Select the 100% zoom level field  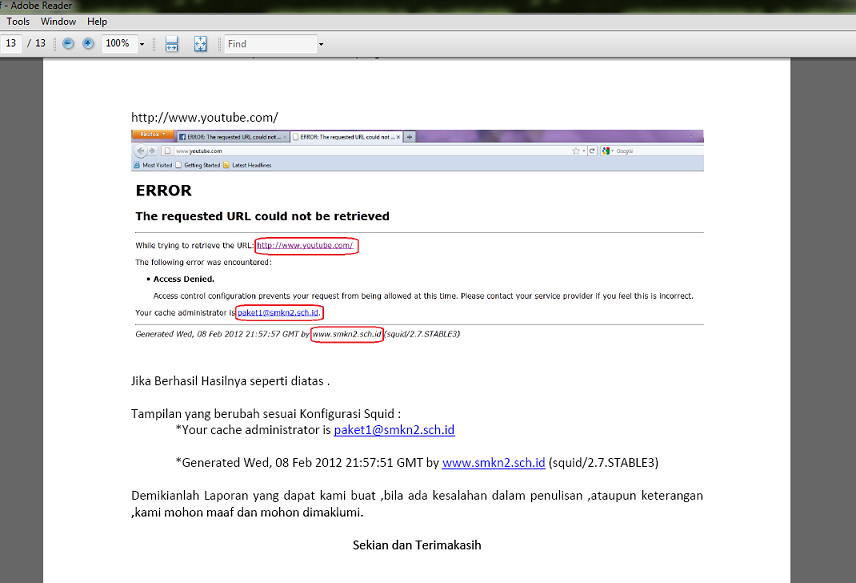click(x=116, y=43)
